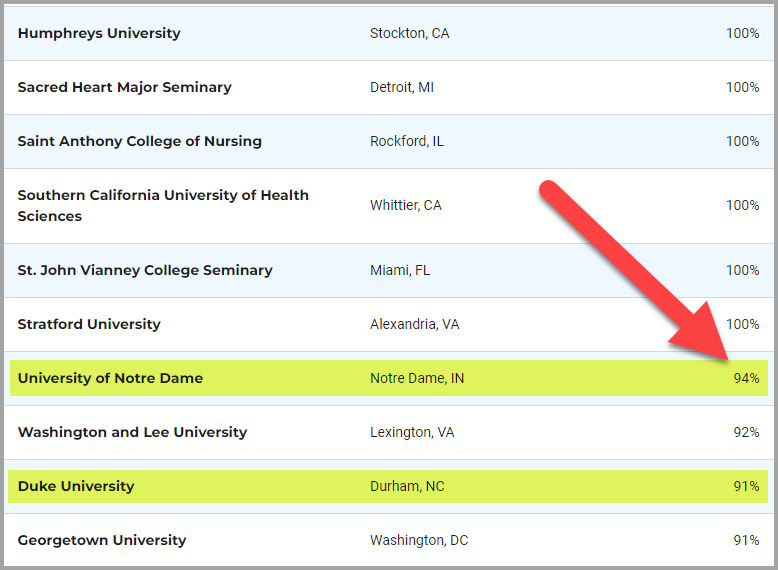Image resolution: width=778 pixels, height=570 pixels.
Task: Click the 94% value for Notre Dame
Action: coord(746,379)
